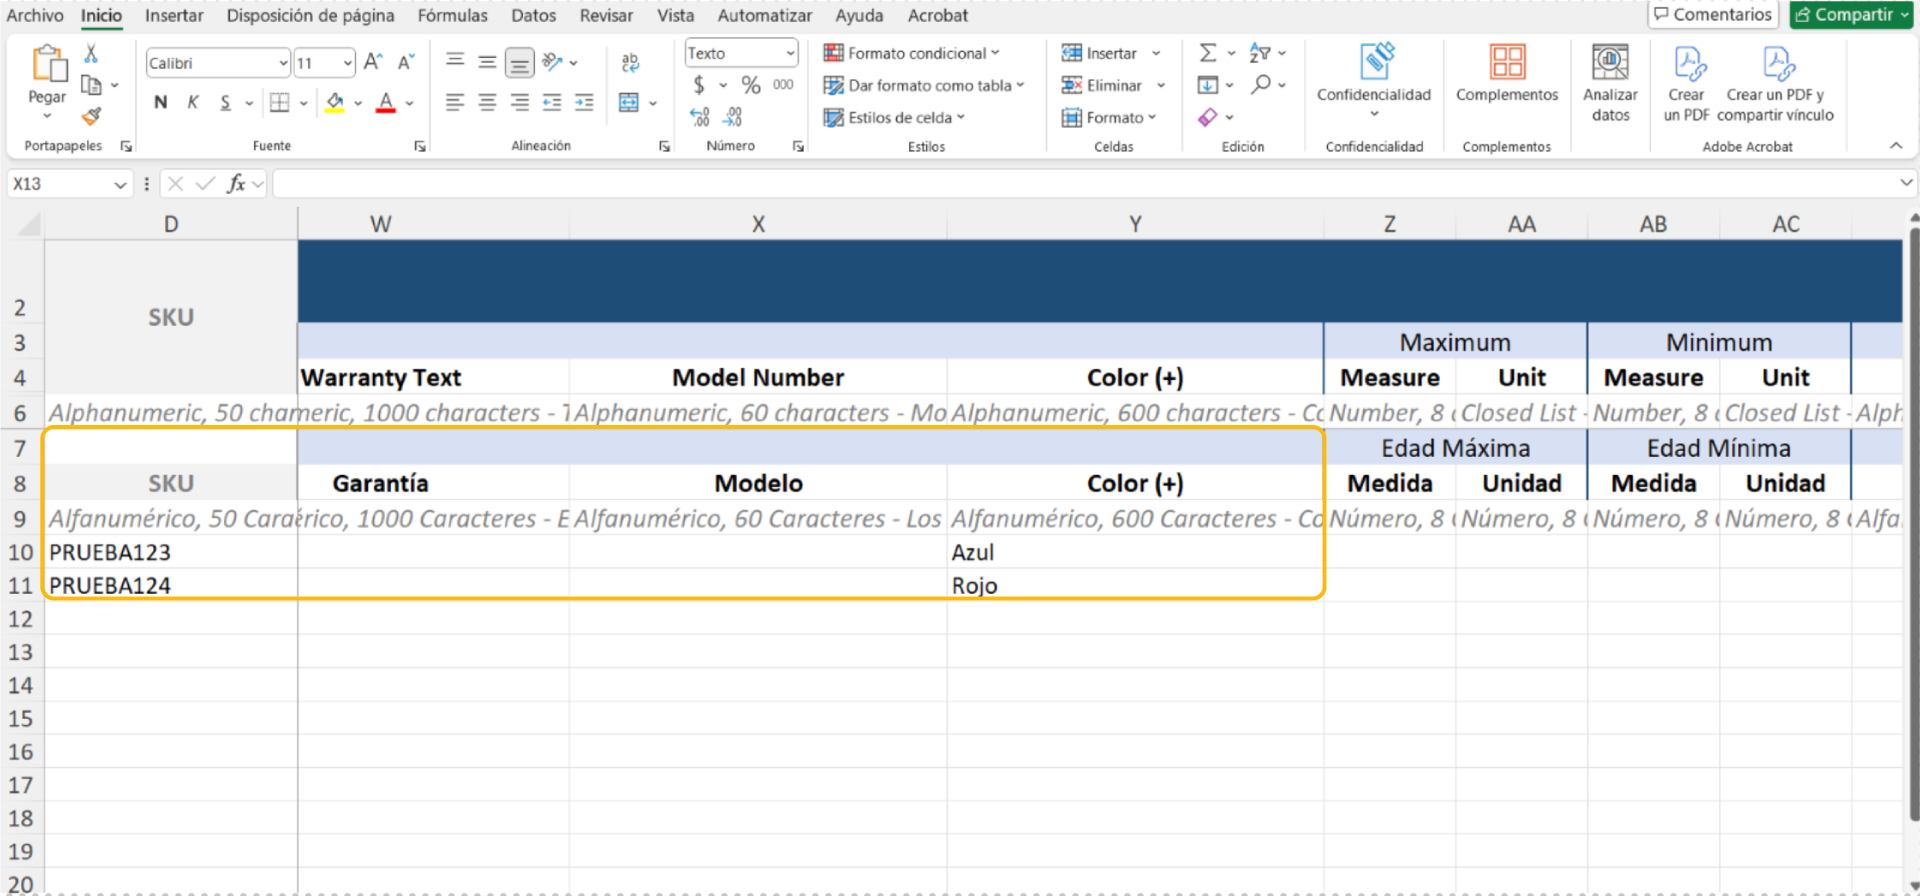This screenshot has height=896, width=1920.
Task: Click the Copy icon
Action: 91,85
